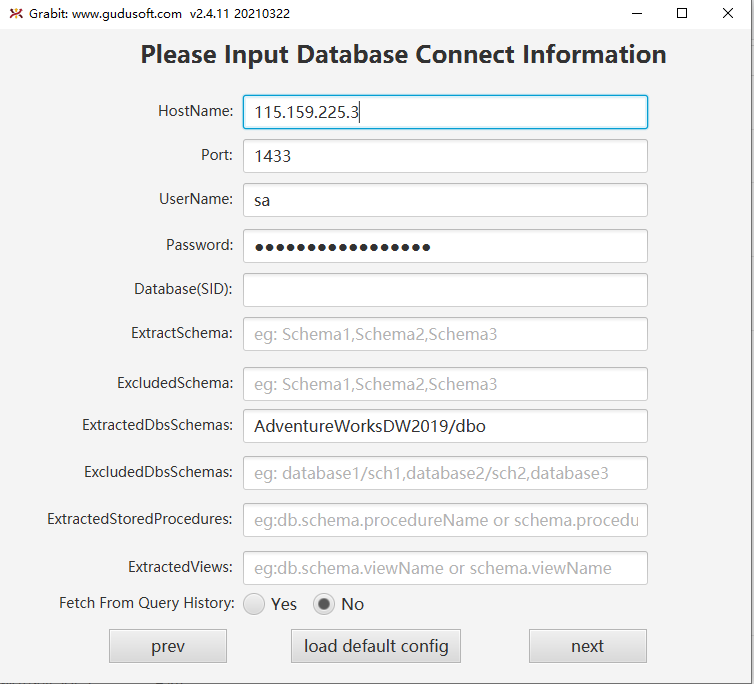Focus the Password field
754x684 pixels.
click(445, 246)
